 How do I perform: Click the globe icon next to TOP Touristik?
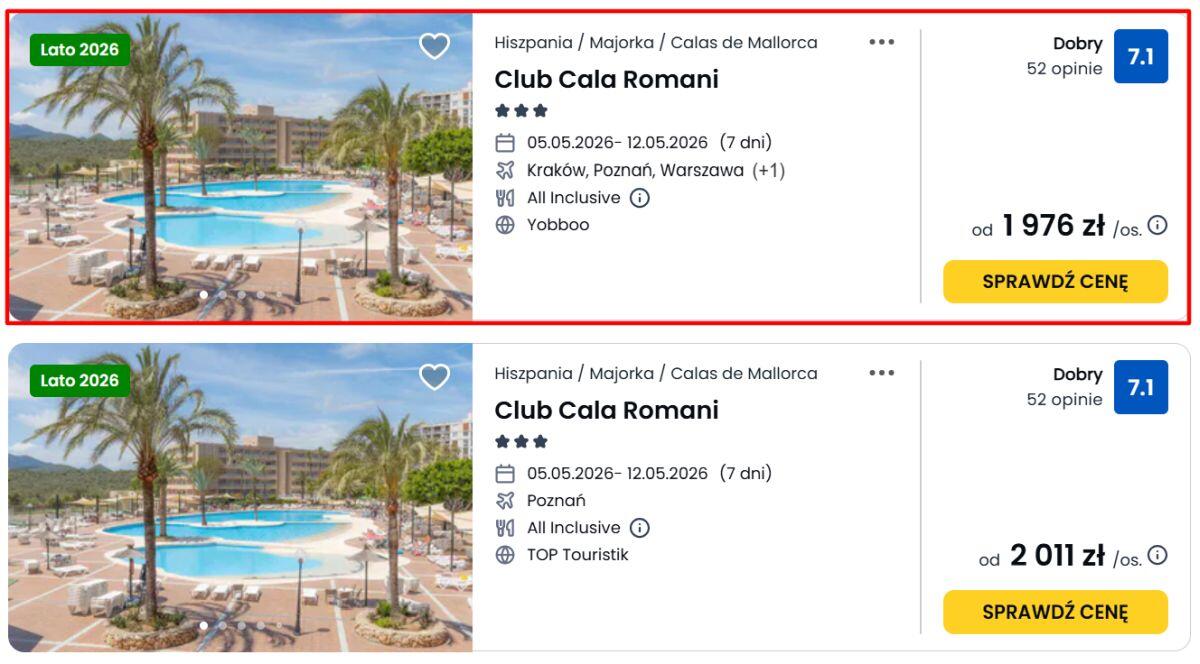[x=505, y=555]
